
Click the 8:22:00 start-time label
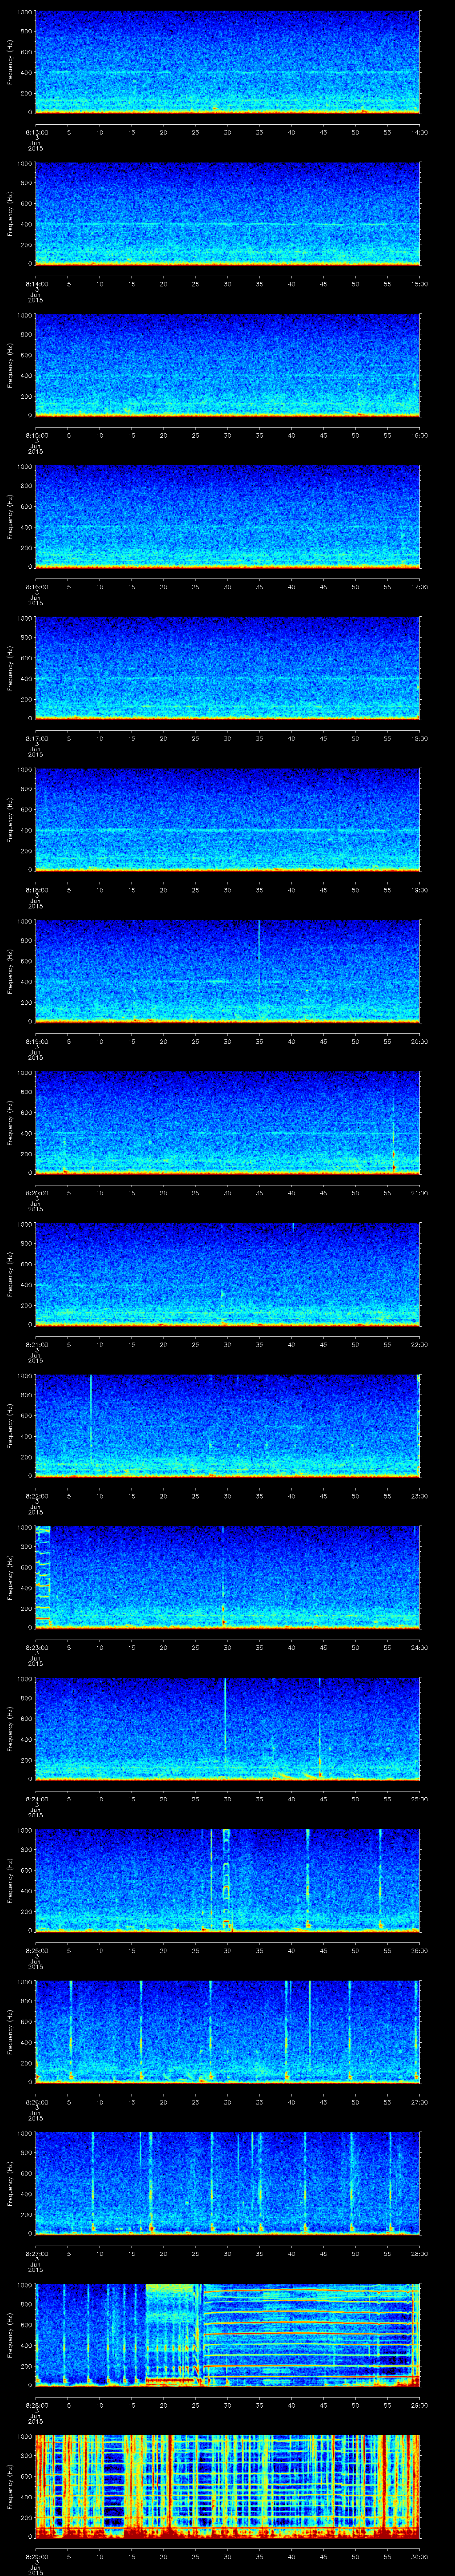pyautogui.click(x=36, y=1495)
